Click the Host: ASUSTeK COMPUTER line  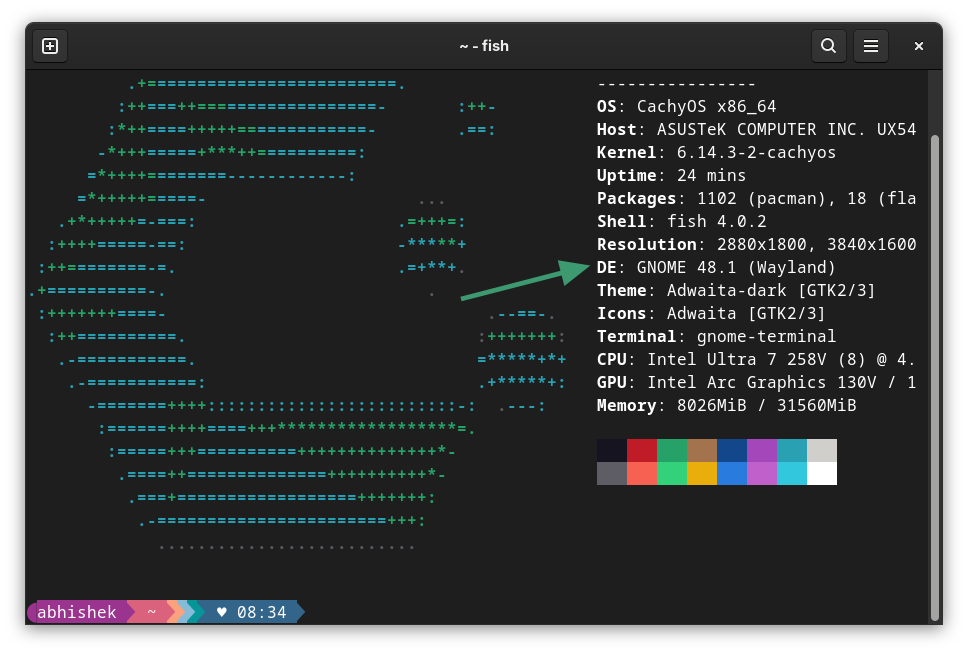point(756,130)
